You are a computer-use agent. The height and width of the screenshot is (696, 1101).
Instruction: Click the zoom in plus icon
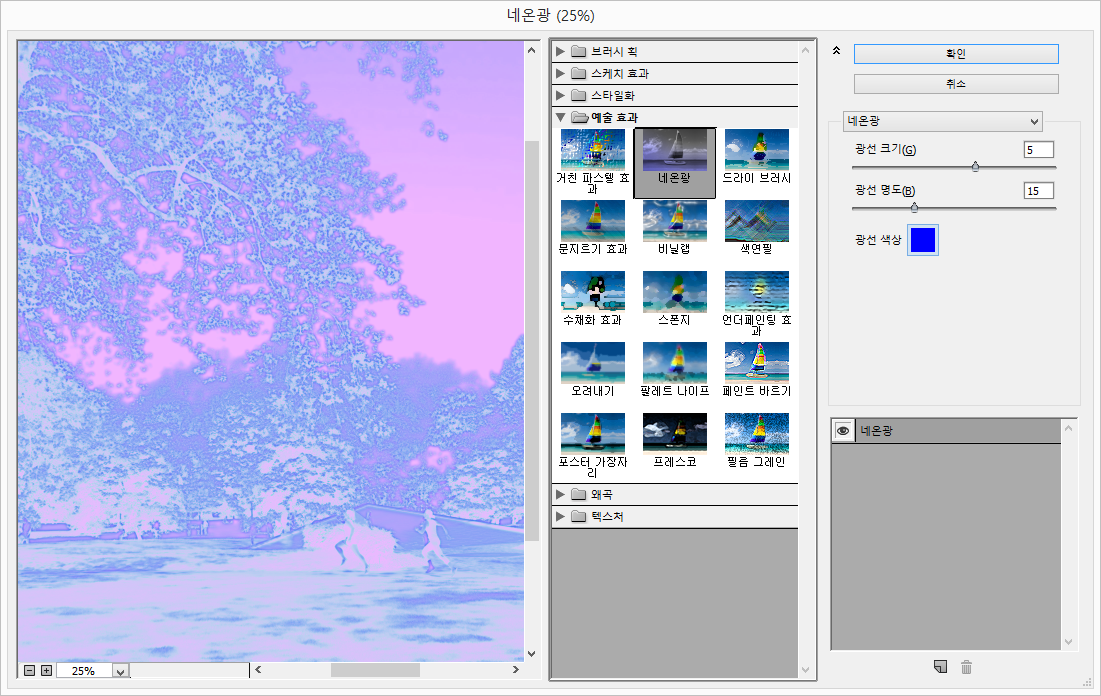click(x=46, y=670)
